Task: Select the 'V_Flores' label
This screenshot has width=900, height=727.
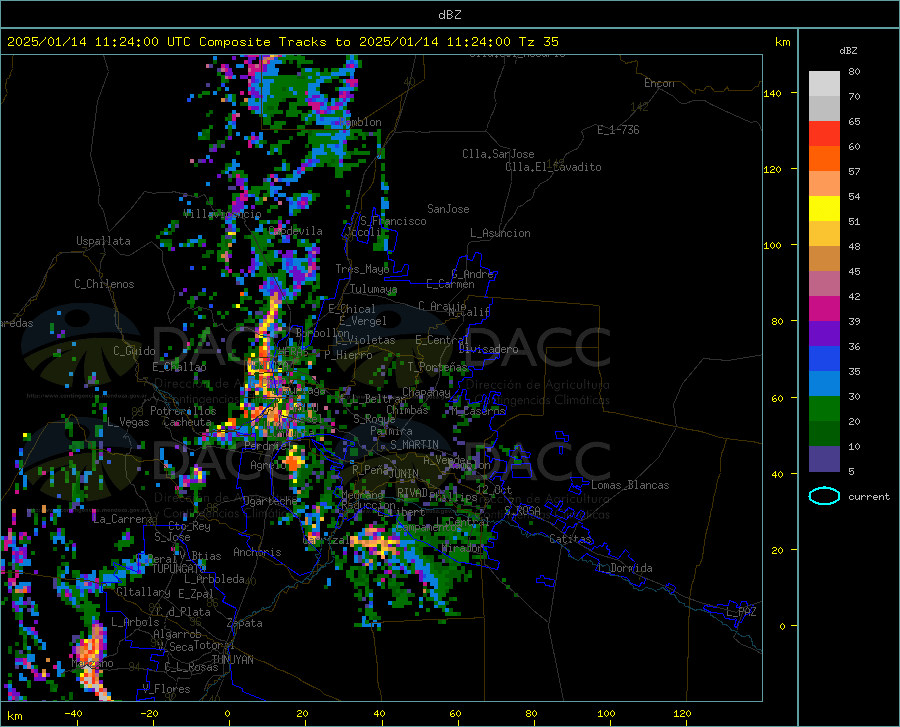Action: click(x=166, y=689)
